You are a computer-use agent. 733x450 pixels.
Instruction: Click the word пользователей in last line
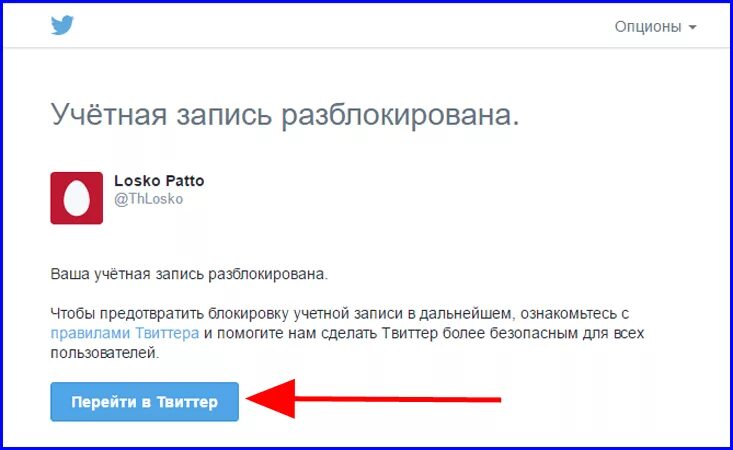105,353
